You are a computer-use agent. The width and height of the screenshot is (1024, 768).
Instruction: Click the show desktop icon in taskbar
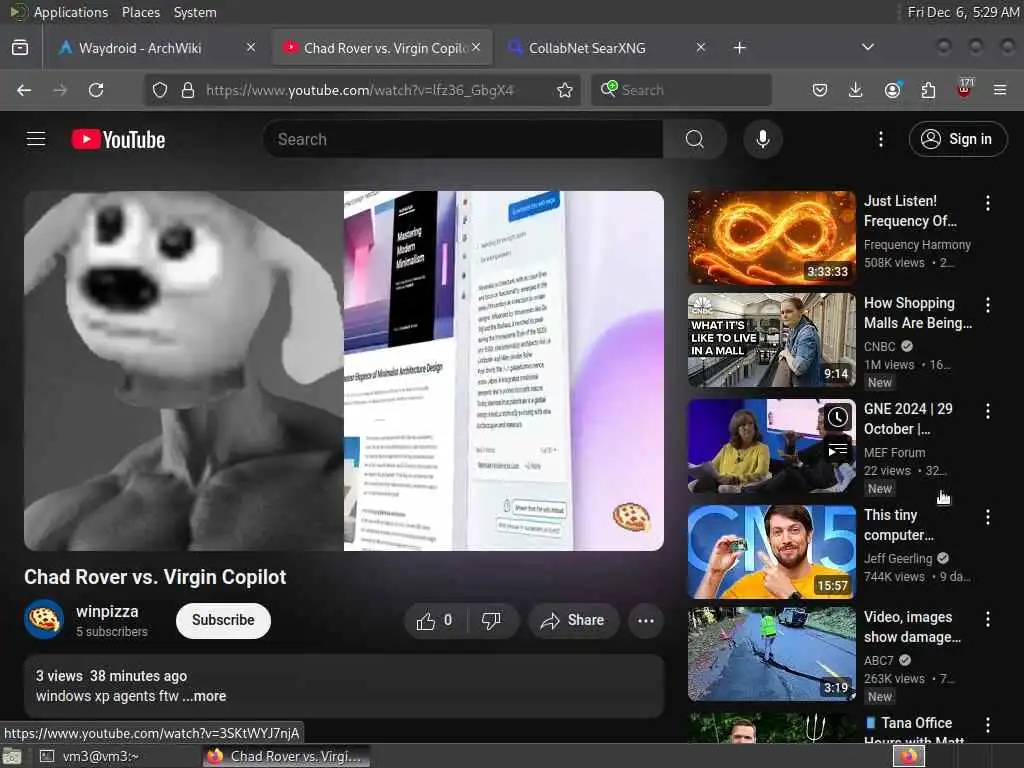tap(12, 756)
